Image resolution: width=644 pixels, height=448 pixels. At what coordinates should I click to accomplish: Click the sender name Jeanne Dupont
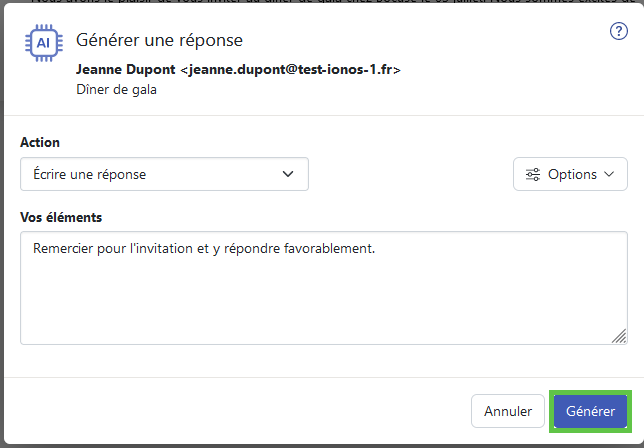126,69
